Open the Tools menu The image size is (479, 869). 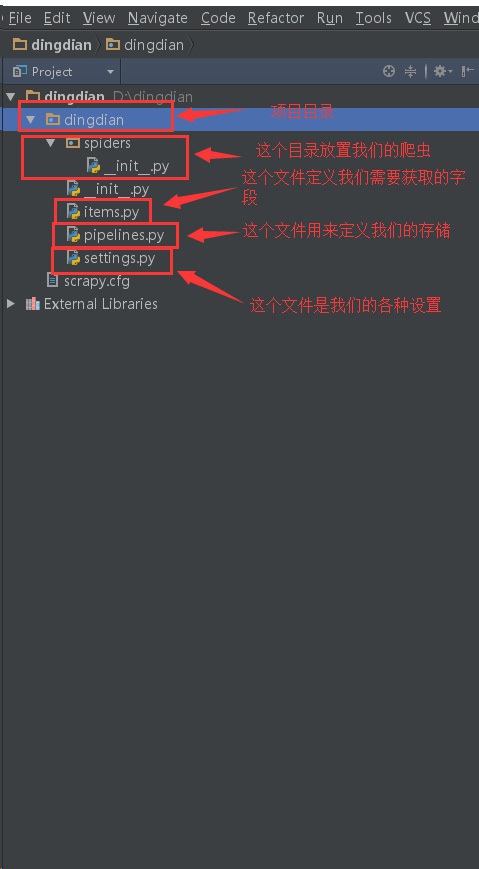[373, 18]
